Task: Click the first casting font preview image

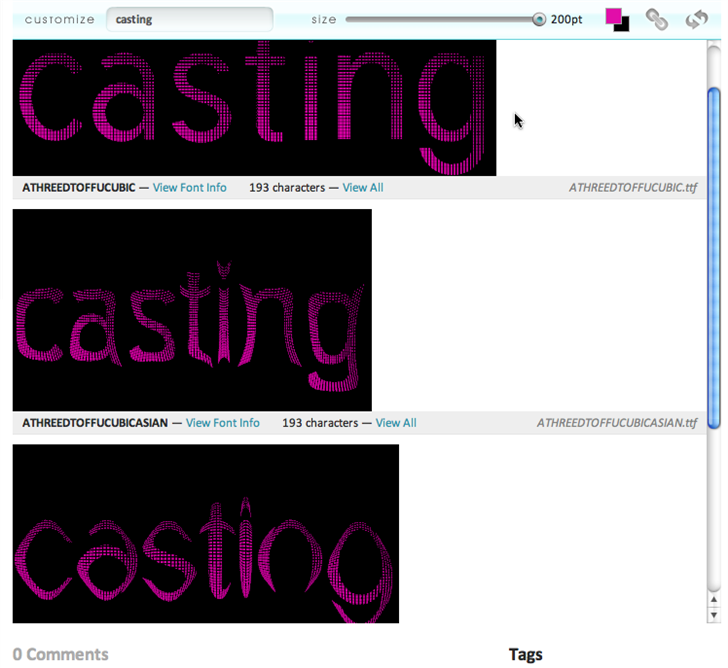Action: point(254,108)
